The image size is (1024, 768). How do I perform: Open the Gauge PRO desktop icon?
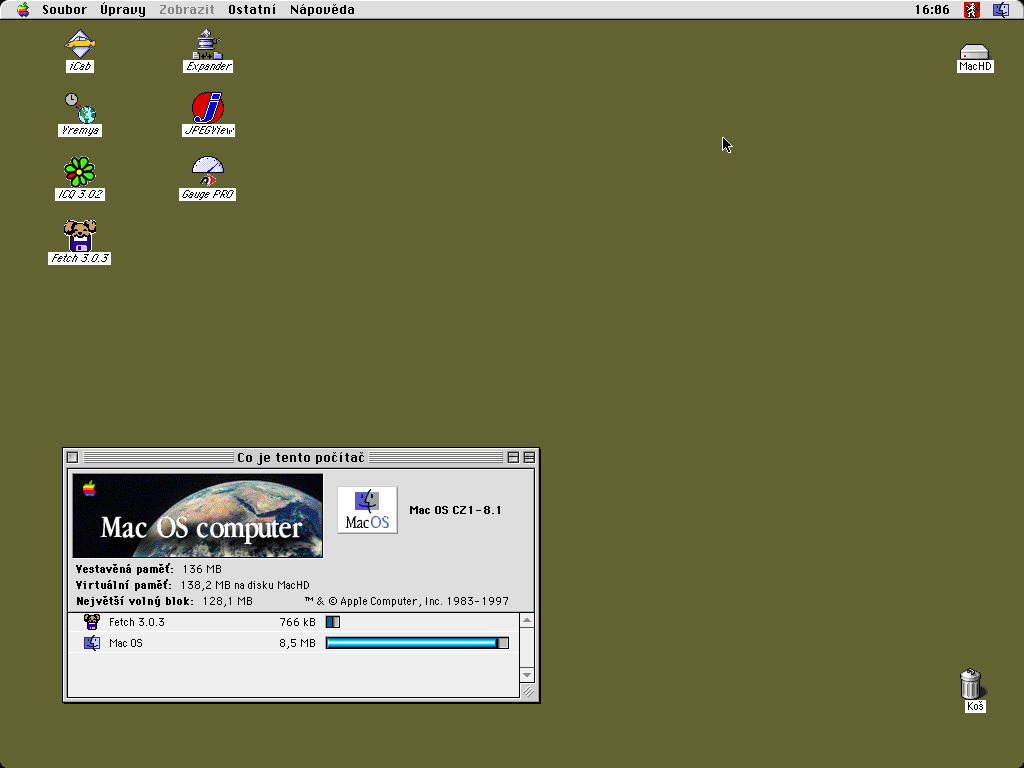pyautogui.click(x=208, y=171)
